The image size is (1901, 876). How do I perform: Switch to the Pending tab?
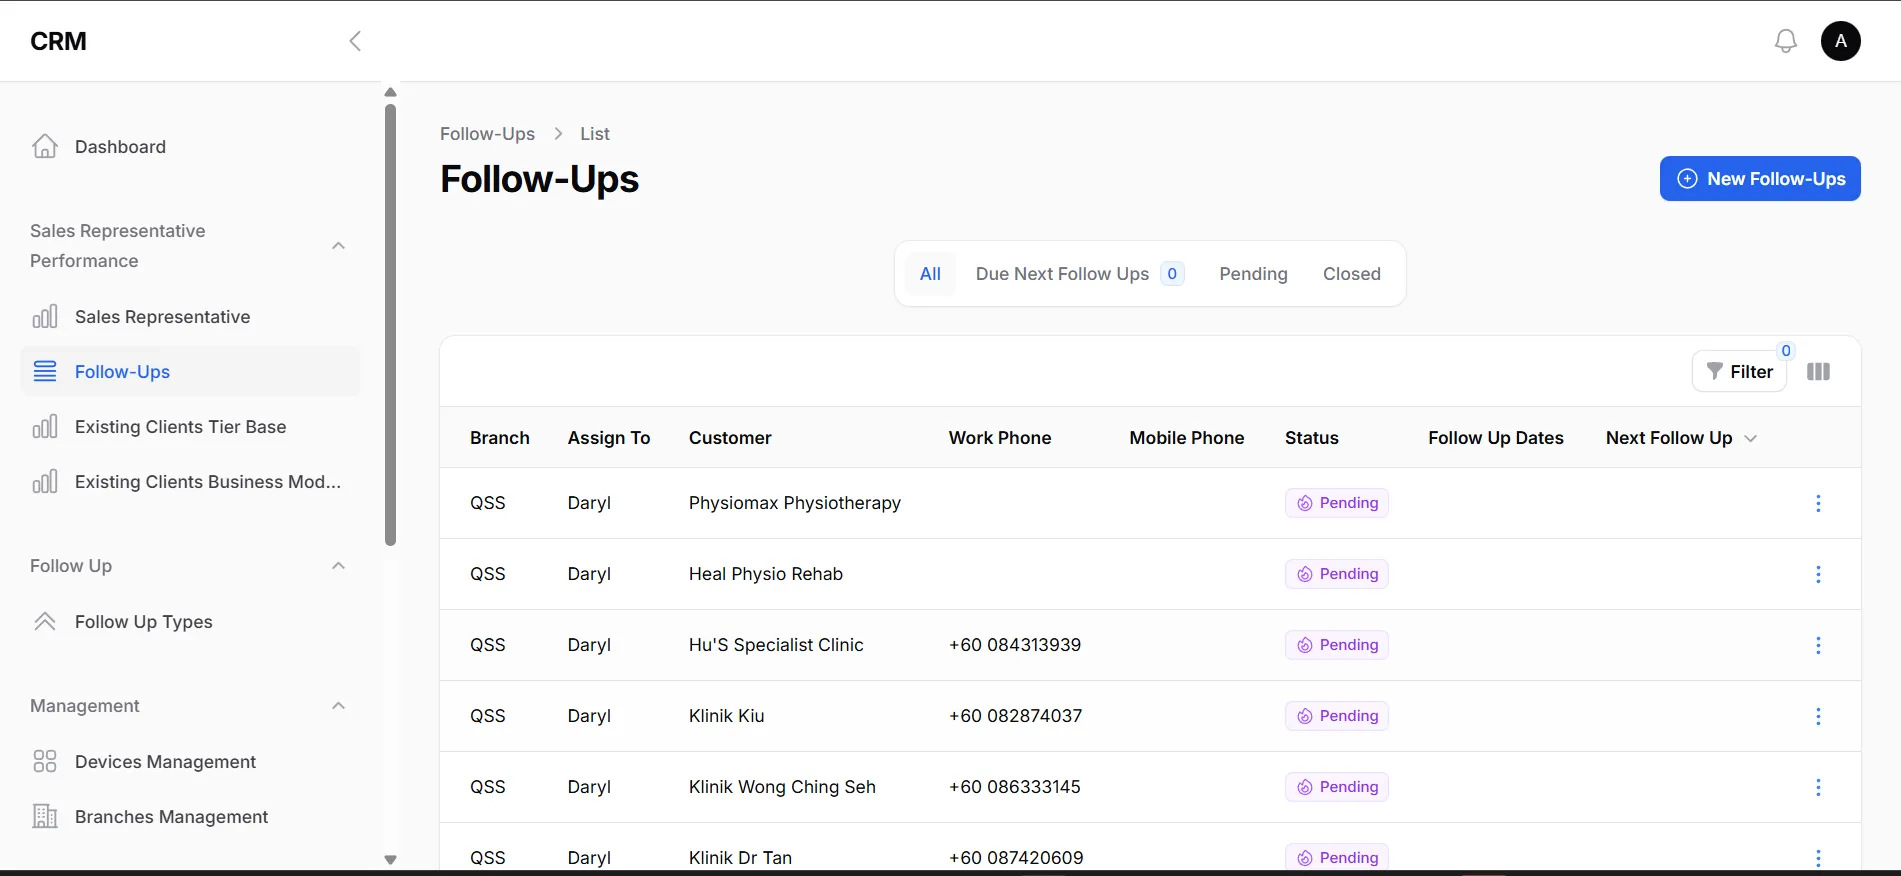click(x=1253, y=274)
